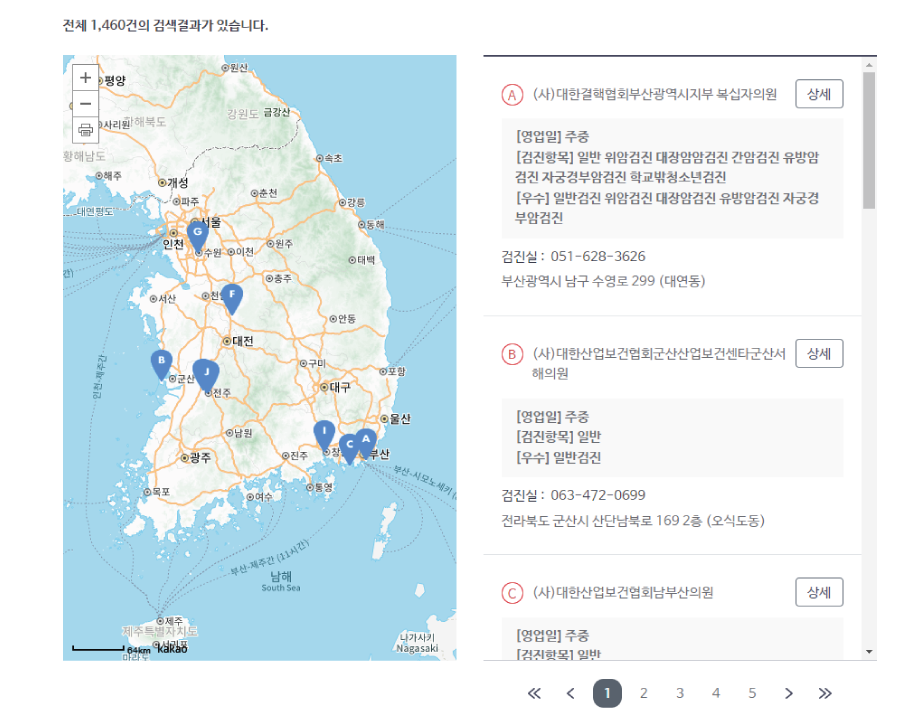Open 상세 for 대한산업보건협회남부산의원
The image size is (921, 716).
pos(819,592)
